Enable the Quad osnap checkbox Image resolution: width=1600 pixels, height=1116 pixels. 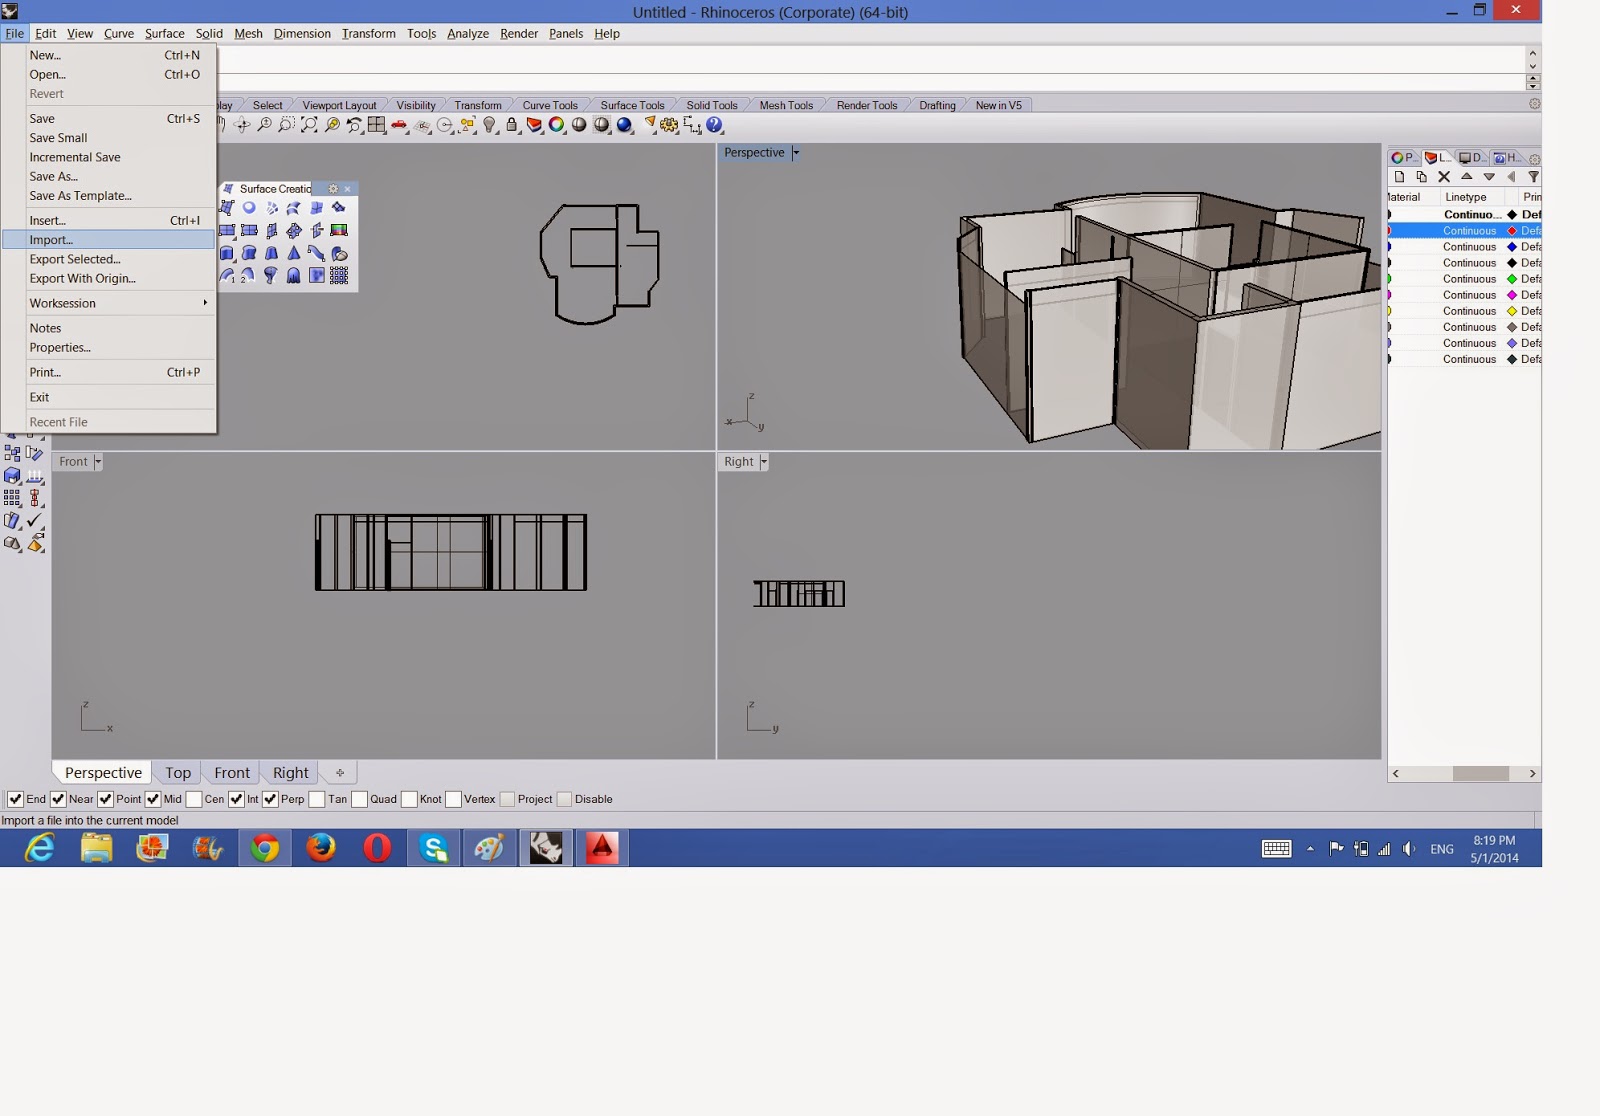pyautogui.click(x=359, y=799)
